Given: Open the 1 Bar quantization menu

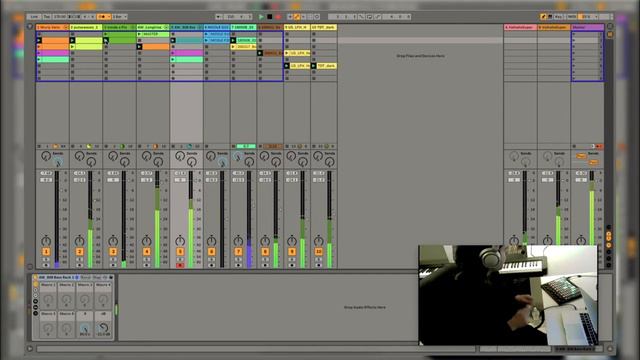Looking at the screenshot, I should [119, 17].
